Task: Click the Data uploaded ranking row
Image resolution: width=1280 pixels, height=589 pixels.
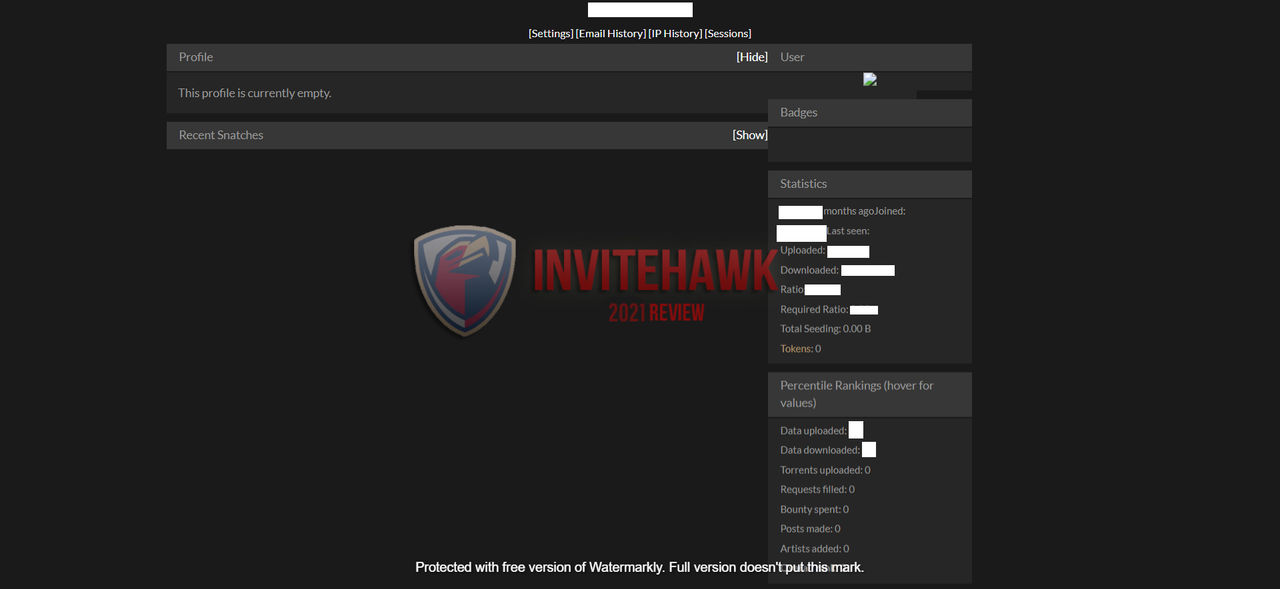Action: [822, 430]
